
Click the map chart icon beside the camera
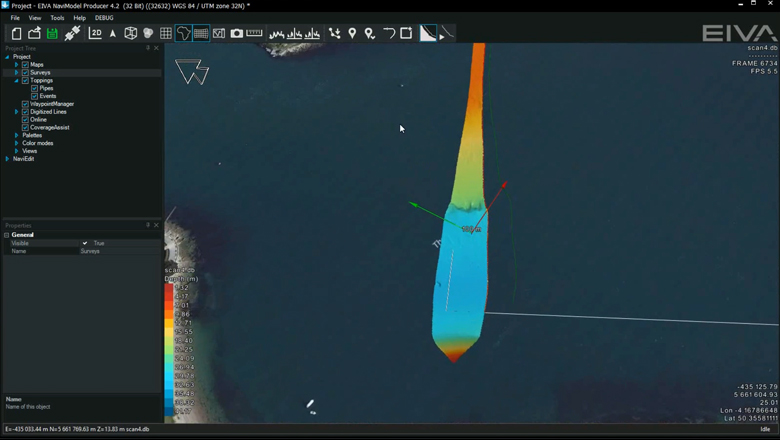(219, 33)
